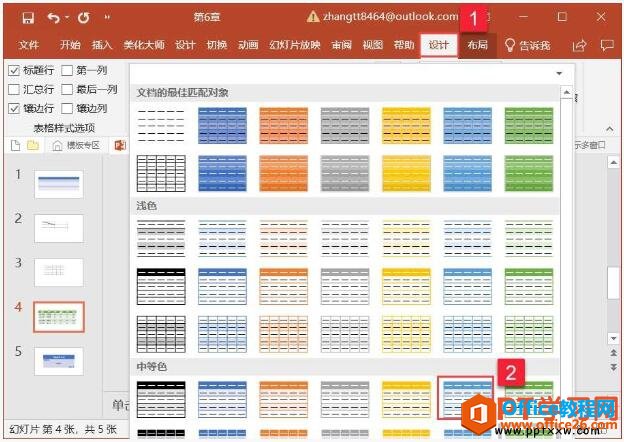Screen dimensions: 624x442
Task: Select the plain dashed no-style table style
Action: (161, 125)
